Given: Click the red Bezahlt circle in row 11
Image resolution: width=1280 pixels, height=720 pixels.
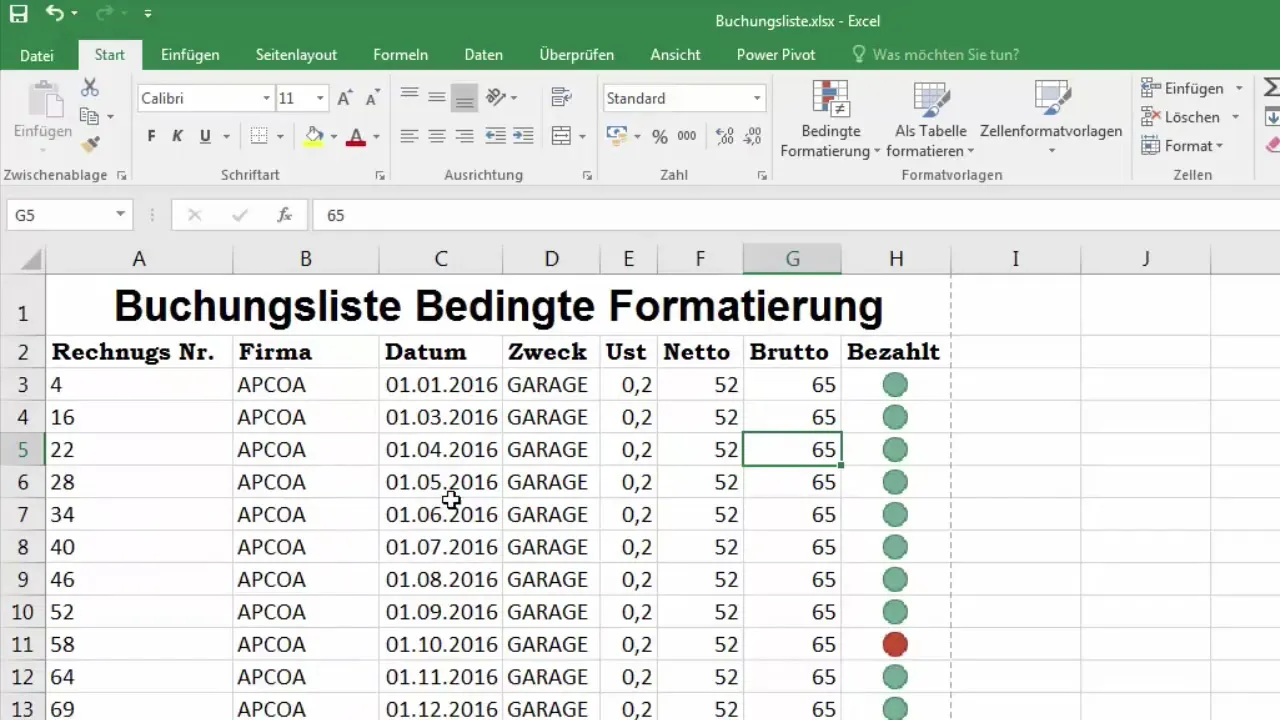Looking at the screenshot, I should point(895,644).
